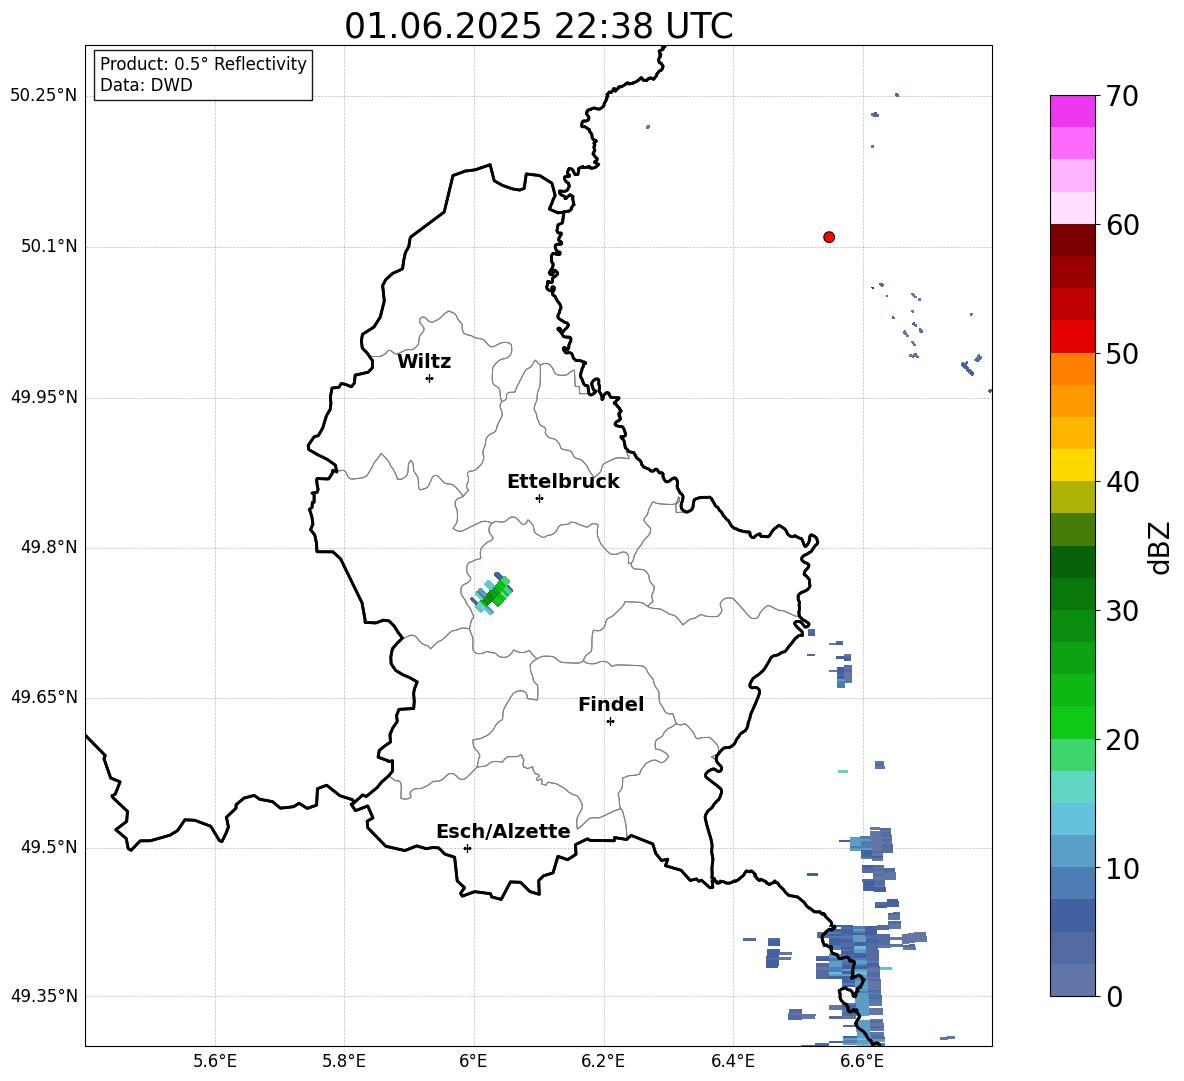Click the colorbar tick label 60

coord(1122,225)
